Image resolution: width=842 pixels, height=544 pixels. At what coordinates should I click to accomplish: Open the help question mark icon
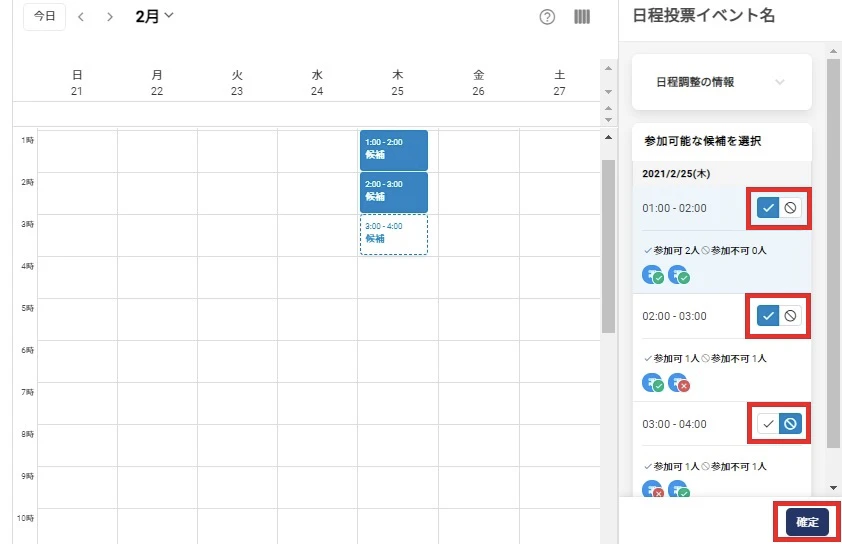click(x=547, y=17)
